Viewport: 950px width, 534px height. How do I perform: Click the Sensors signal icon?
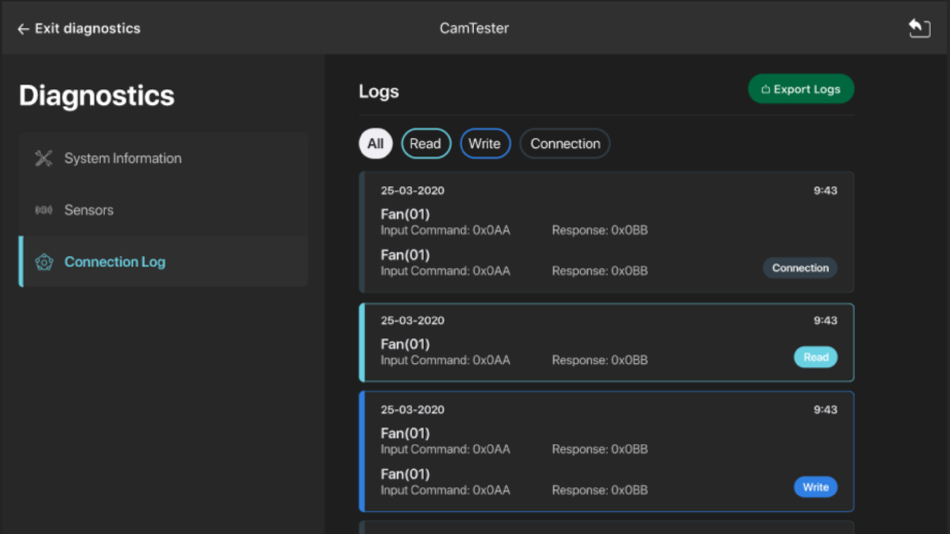[x=44, y=210]
